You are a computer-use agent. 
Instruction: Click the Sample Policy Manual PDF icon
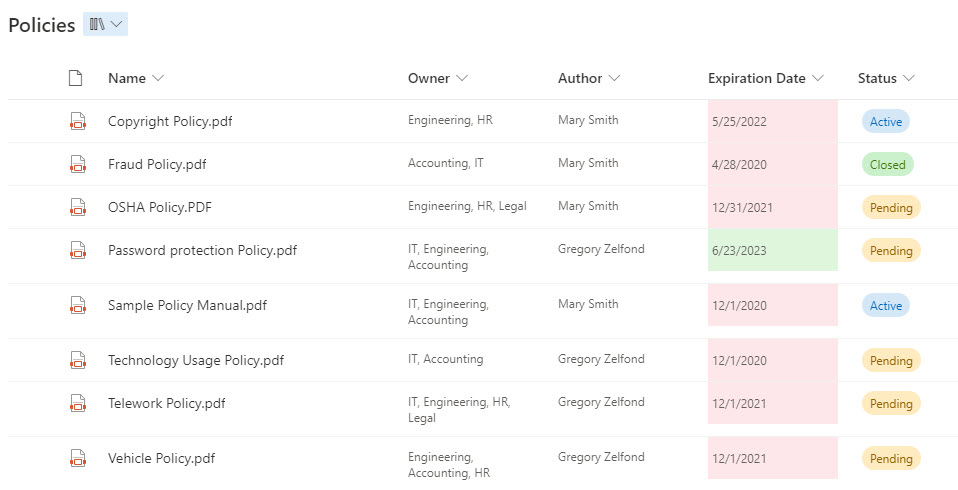pos(77,305)
